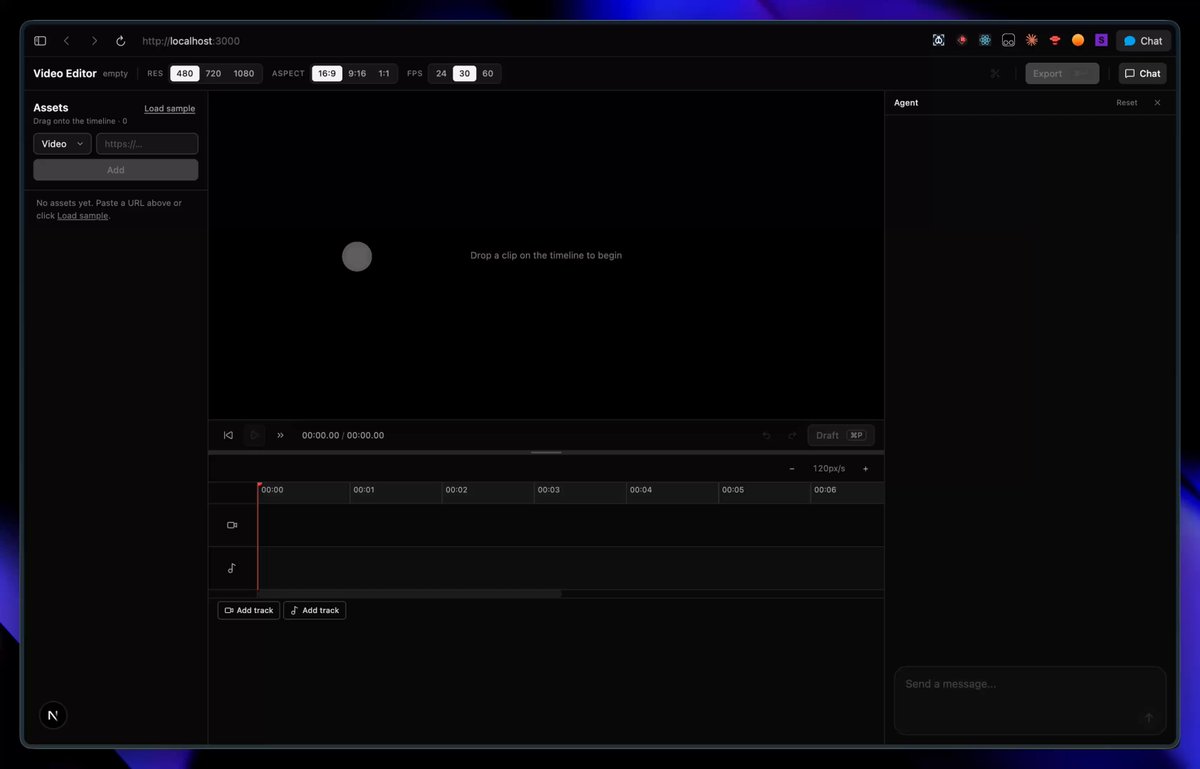Viewport: 1200px width, 769px height.
Task: Click the fast-forward double chevron icon
Action: [281, 435]
